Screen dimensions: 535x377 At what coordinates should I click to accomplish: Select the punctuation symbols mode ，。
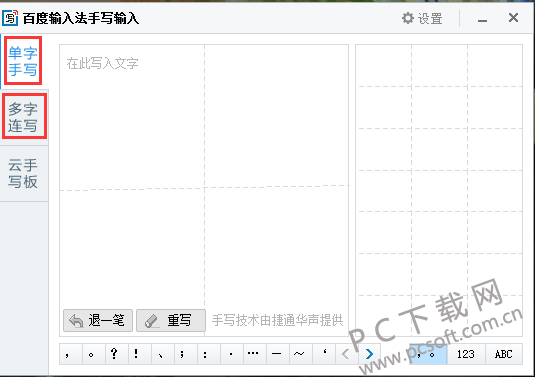[428, 354]
